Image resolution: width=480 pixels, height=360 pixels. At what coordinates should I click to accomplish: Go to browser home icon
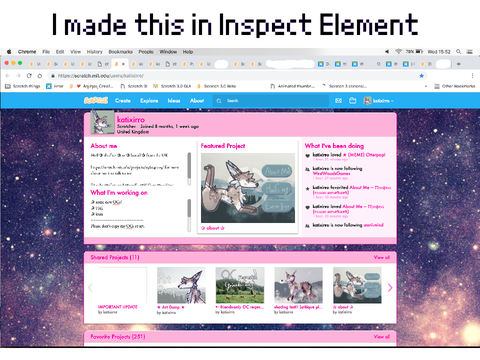[40, 76]
